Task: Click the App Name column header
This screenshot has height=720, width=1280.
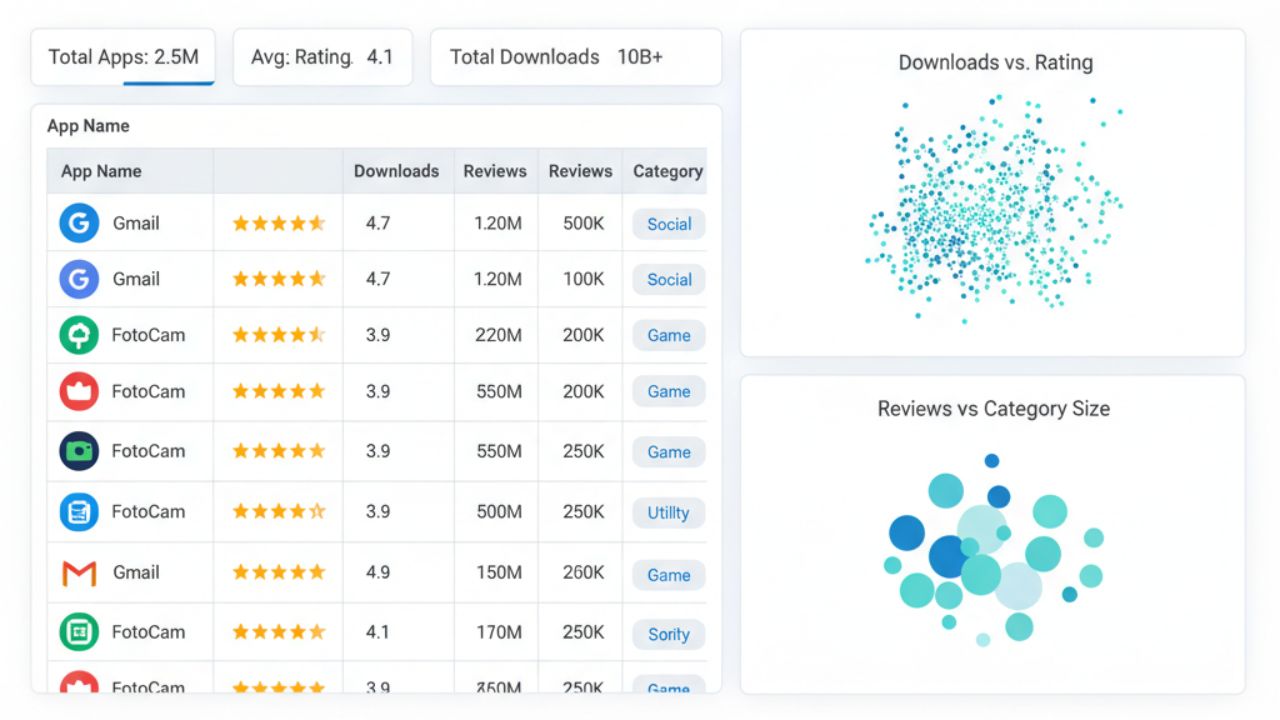Action: click(101, 171)
